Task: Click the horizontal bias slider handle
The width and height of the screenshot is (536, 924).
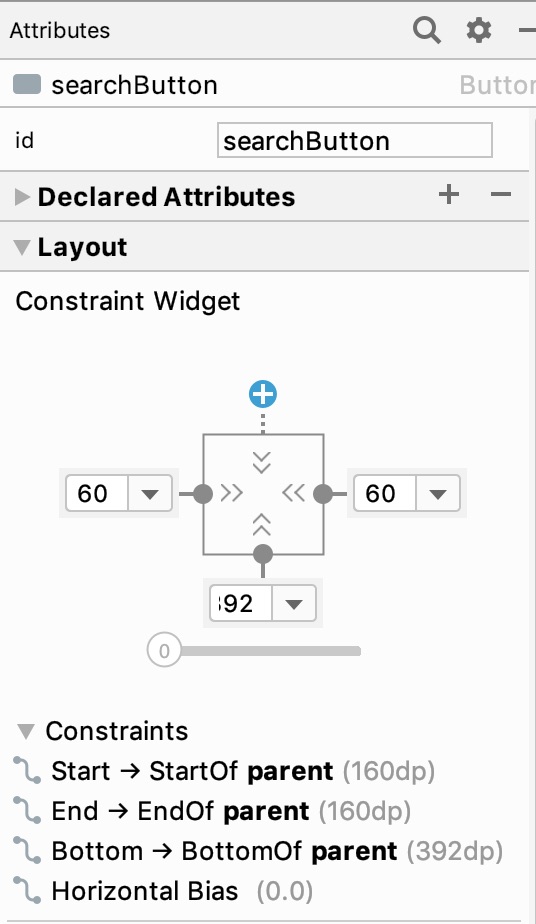Action: pyautogui.click(x=164, y=651)
